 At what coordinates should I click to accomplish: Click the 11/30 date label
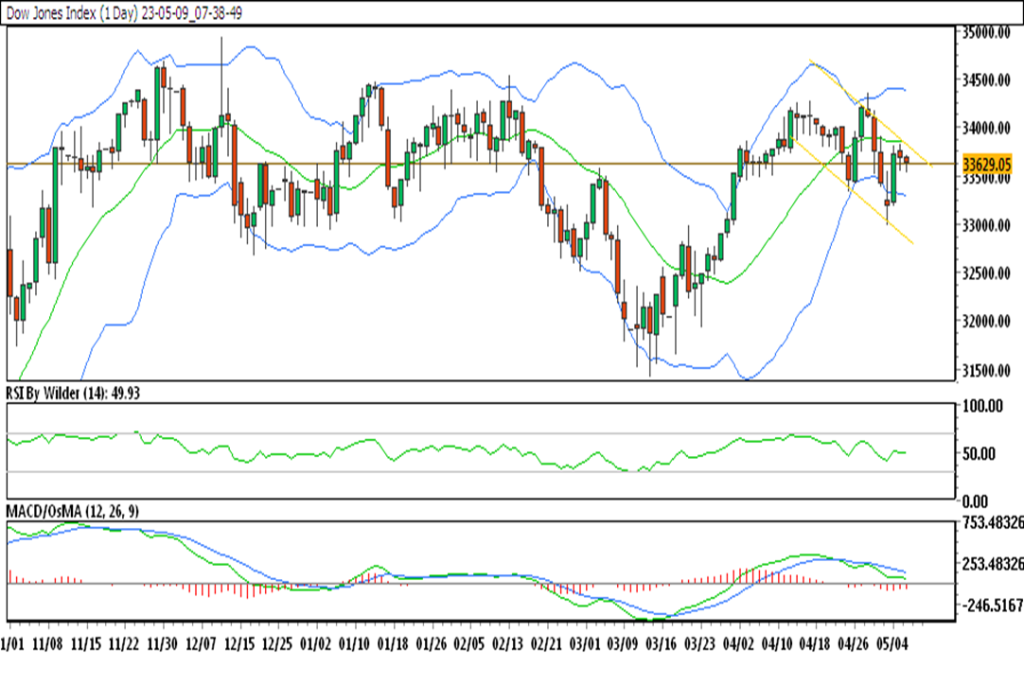(162, 645)
